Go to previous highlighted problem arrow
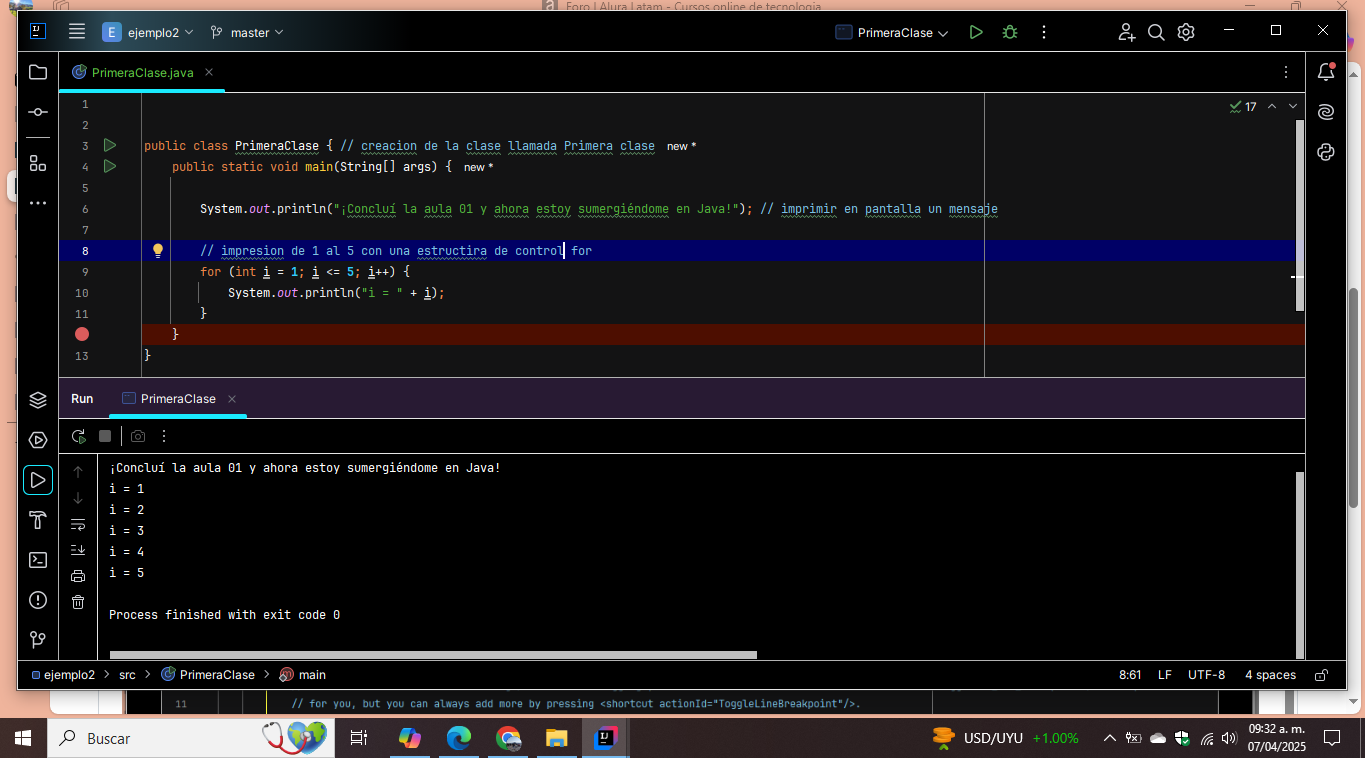Viewport: 1365px width, 758px height. (x=1272, y=106)
